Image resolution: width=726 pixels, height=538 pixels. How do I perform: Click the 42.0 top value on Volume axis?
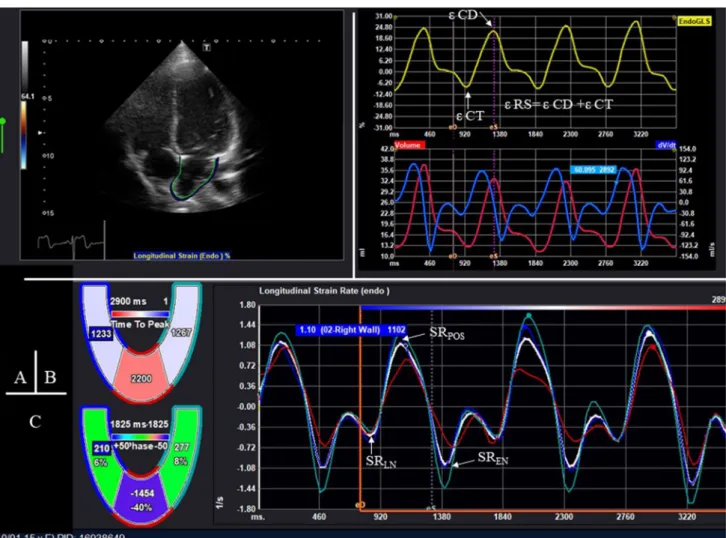[x=387, y=149]
